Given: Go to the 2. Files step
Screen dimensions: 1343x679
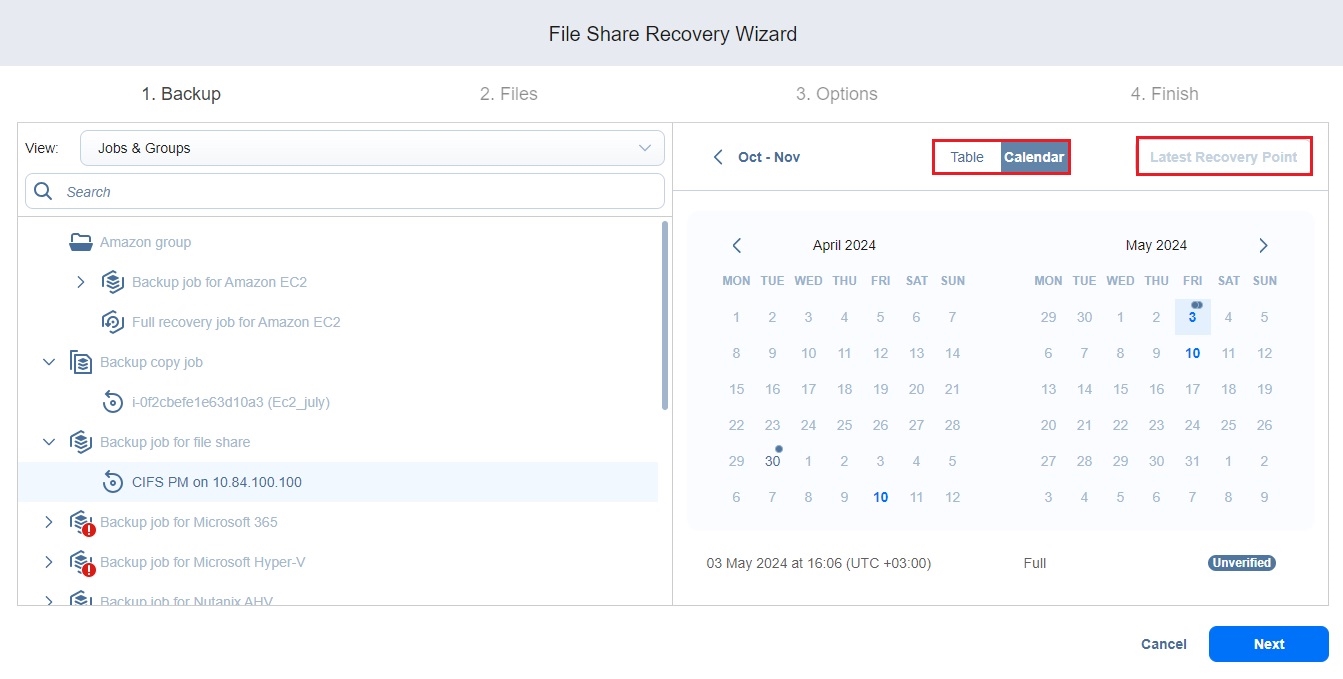Looking at the screenshot, I should click(508, 94).
